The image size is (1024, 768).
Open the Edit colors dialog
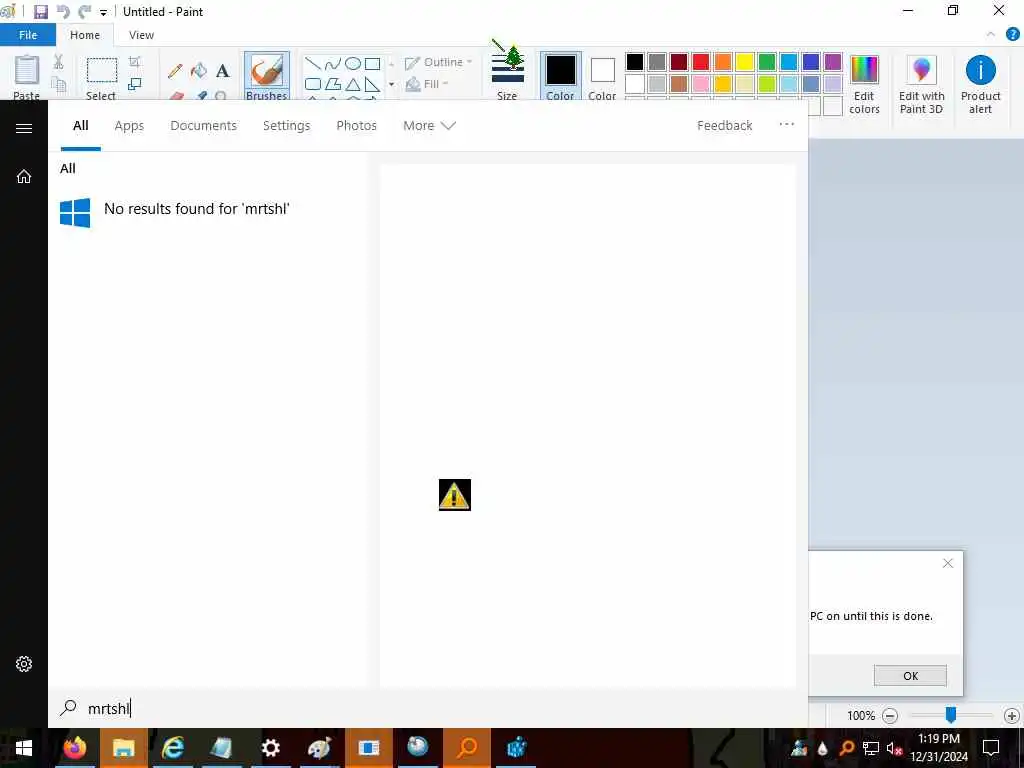(864, 84)
